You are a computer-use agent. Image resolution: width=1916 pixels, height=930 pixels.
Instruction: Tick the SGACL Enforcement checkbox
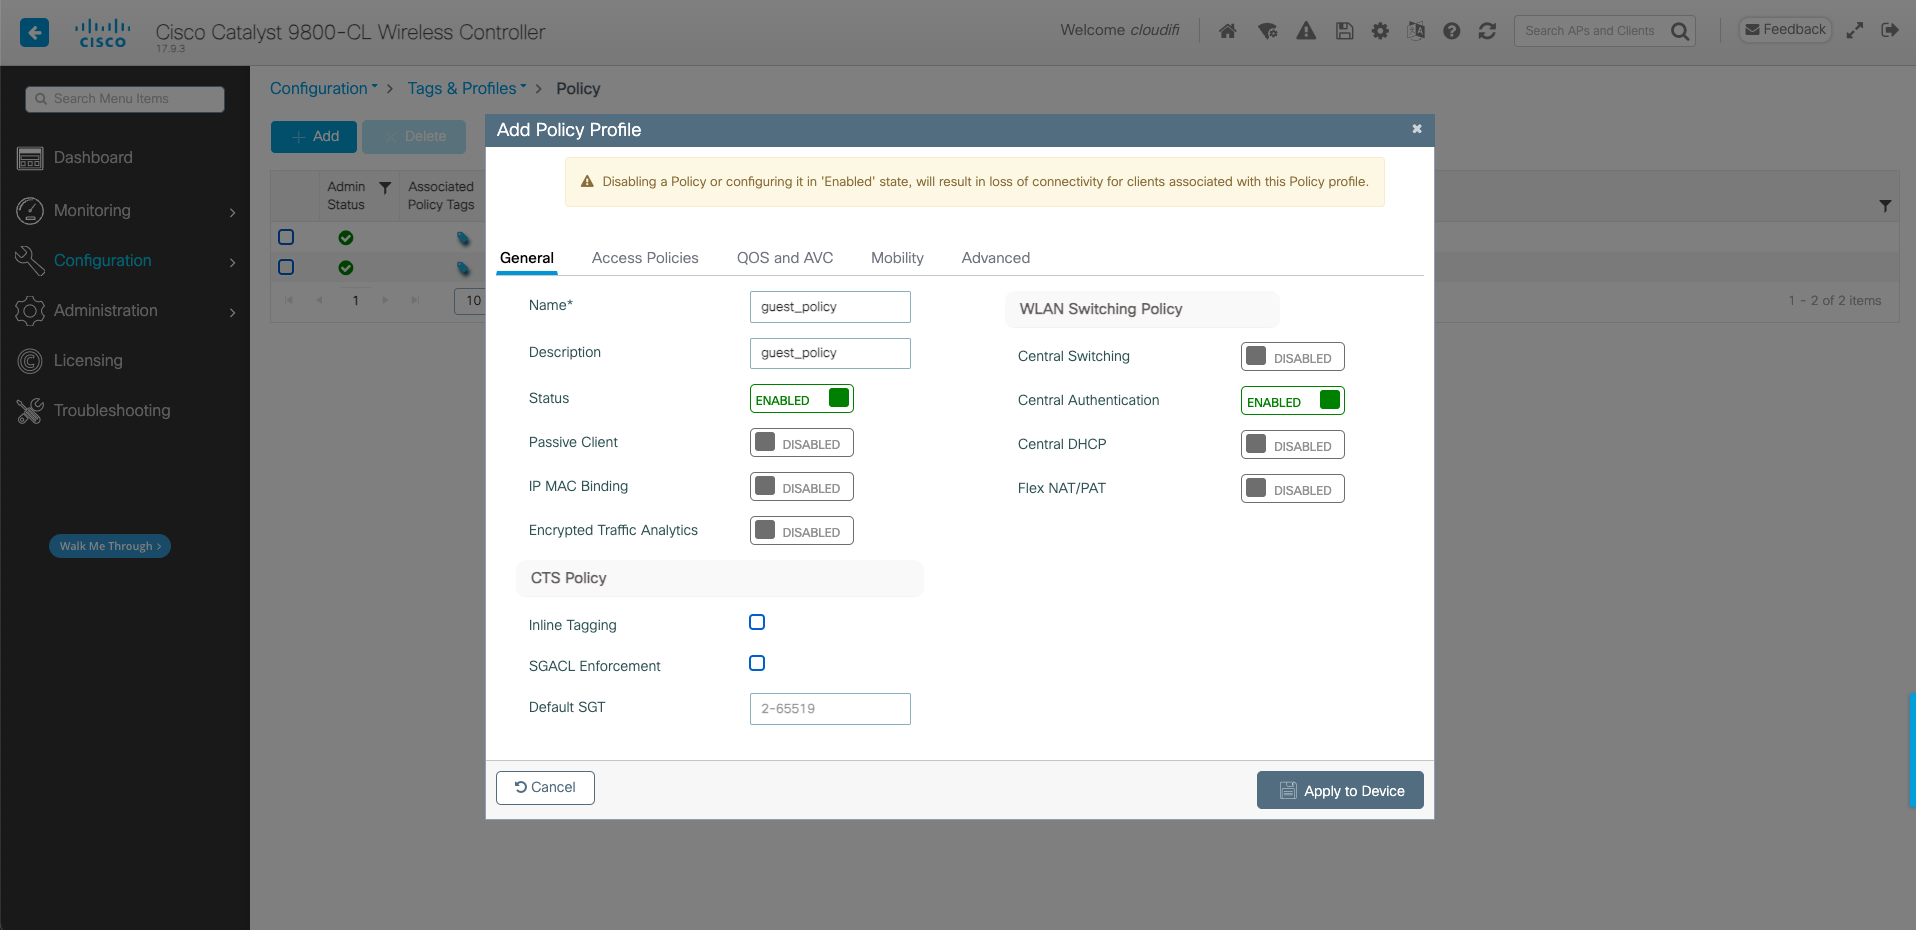coord(757,663)
